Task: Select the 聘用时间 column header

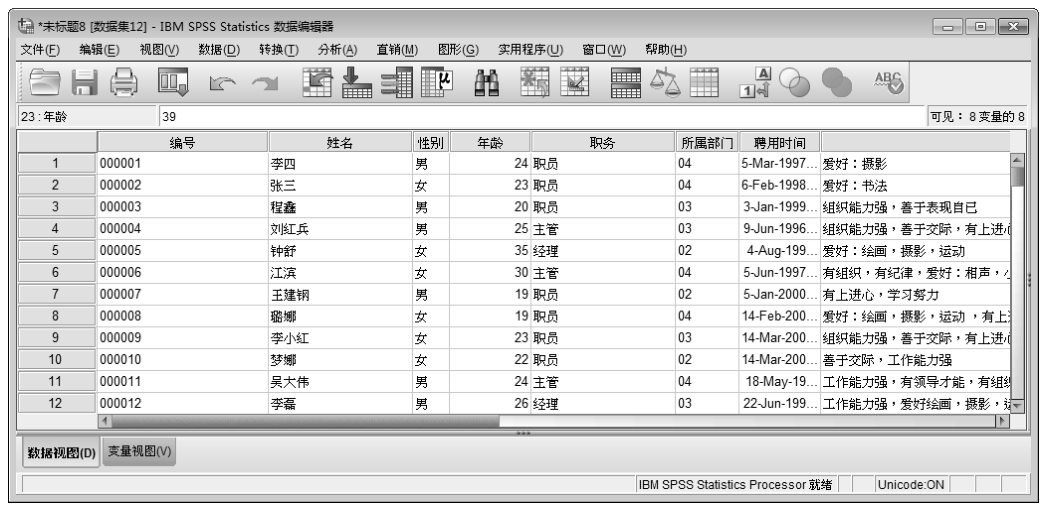Action: click(780, 143)
